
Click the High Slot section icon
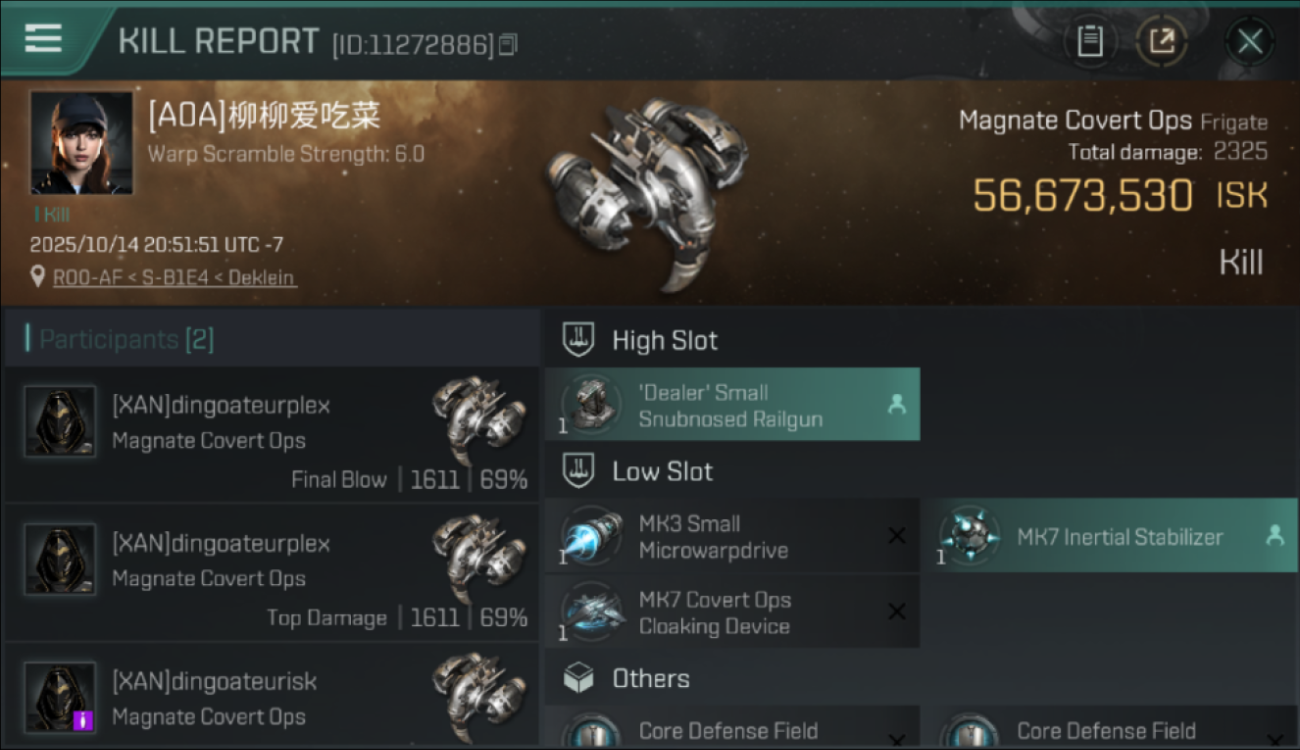578,340
